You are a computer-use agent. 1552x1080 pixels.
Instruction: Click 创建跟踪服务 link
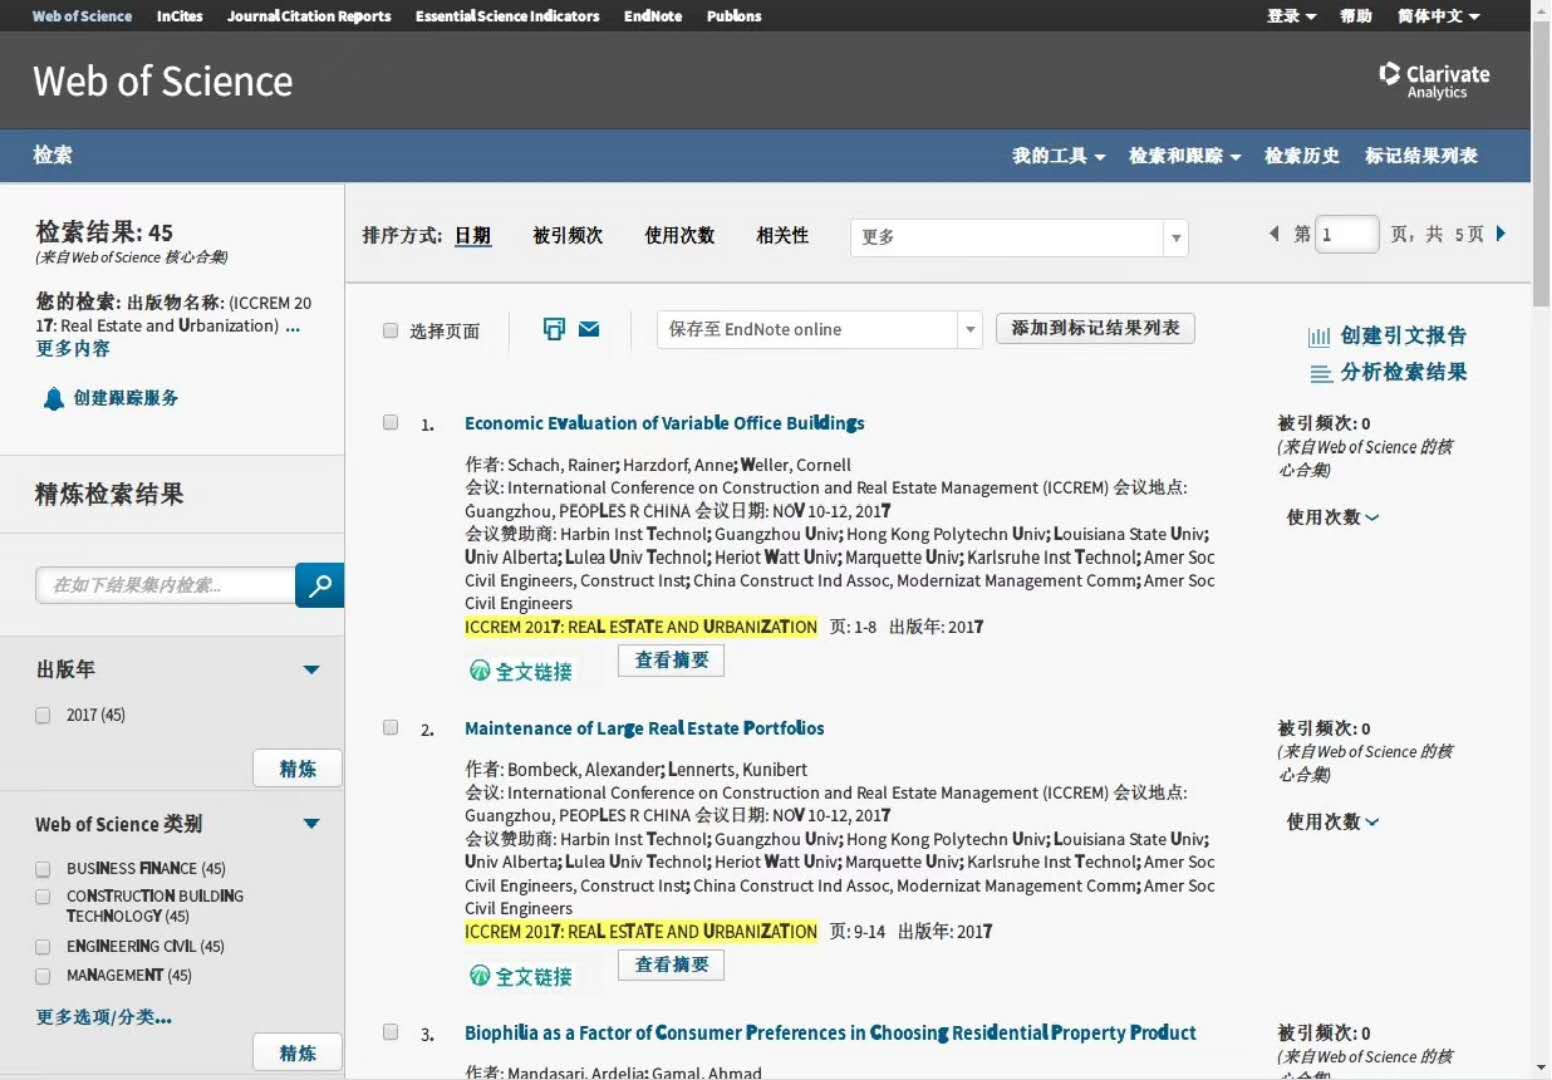point(126,398)
